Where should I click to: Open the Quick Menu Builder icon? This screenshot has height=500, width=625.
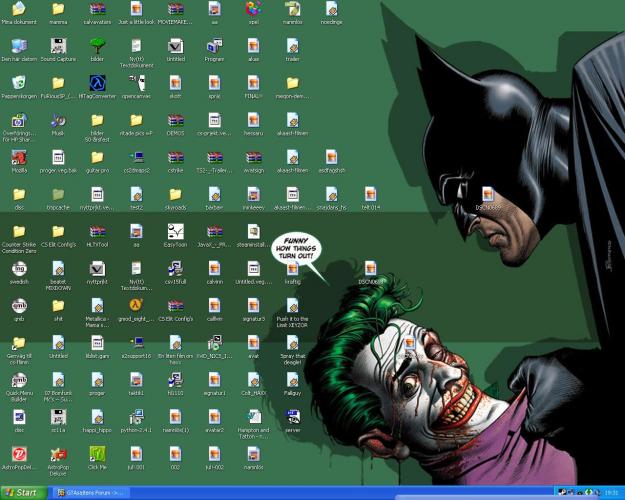pyautogui.click(x=19, y=380)
